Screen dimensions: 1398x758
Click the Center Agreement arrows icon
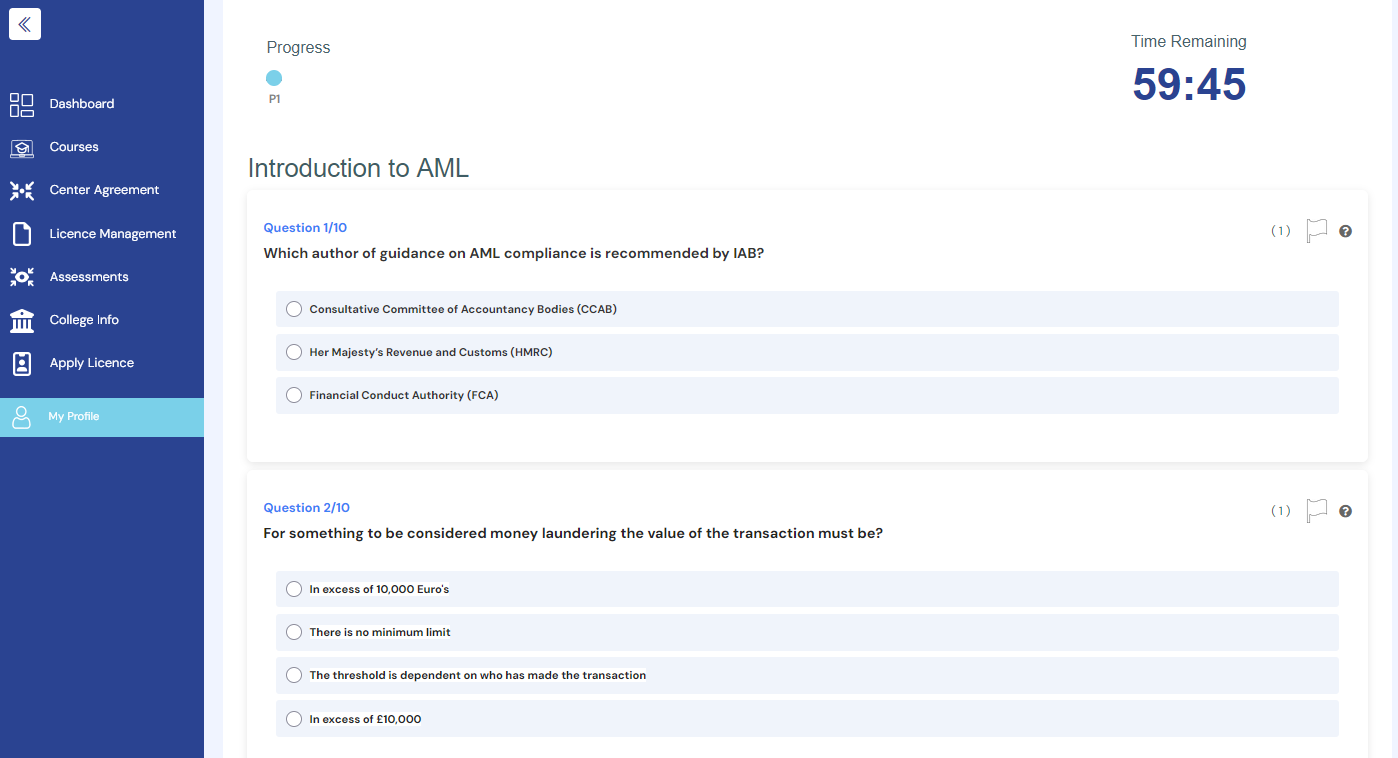coord(22,191)
